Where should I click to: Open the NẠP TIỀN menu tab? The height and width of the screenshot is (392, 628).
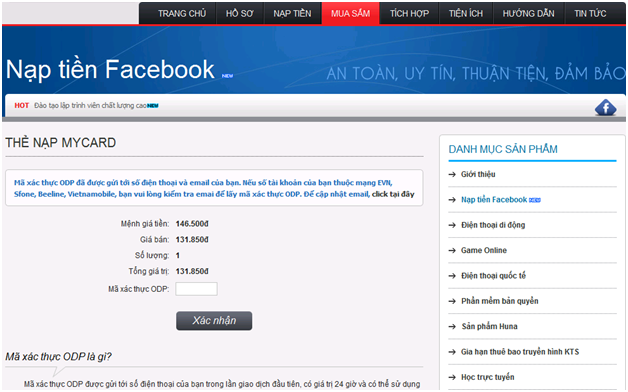(x=292, y=14)
